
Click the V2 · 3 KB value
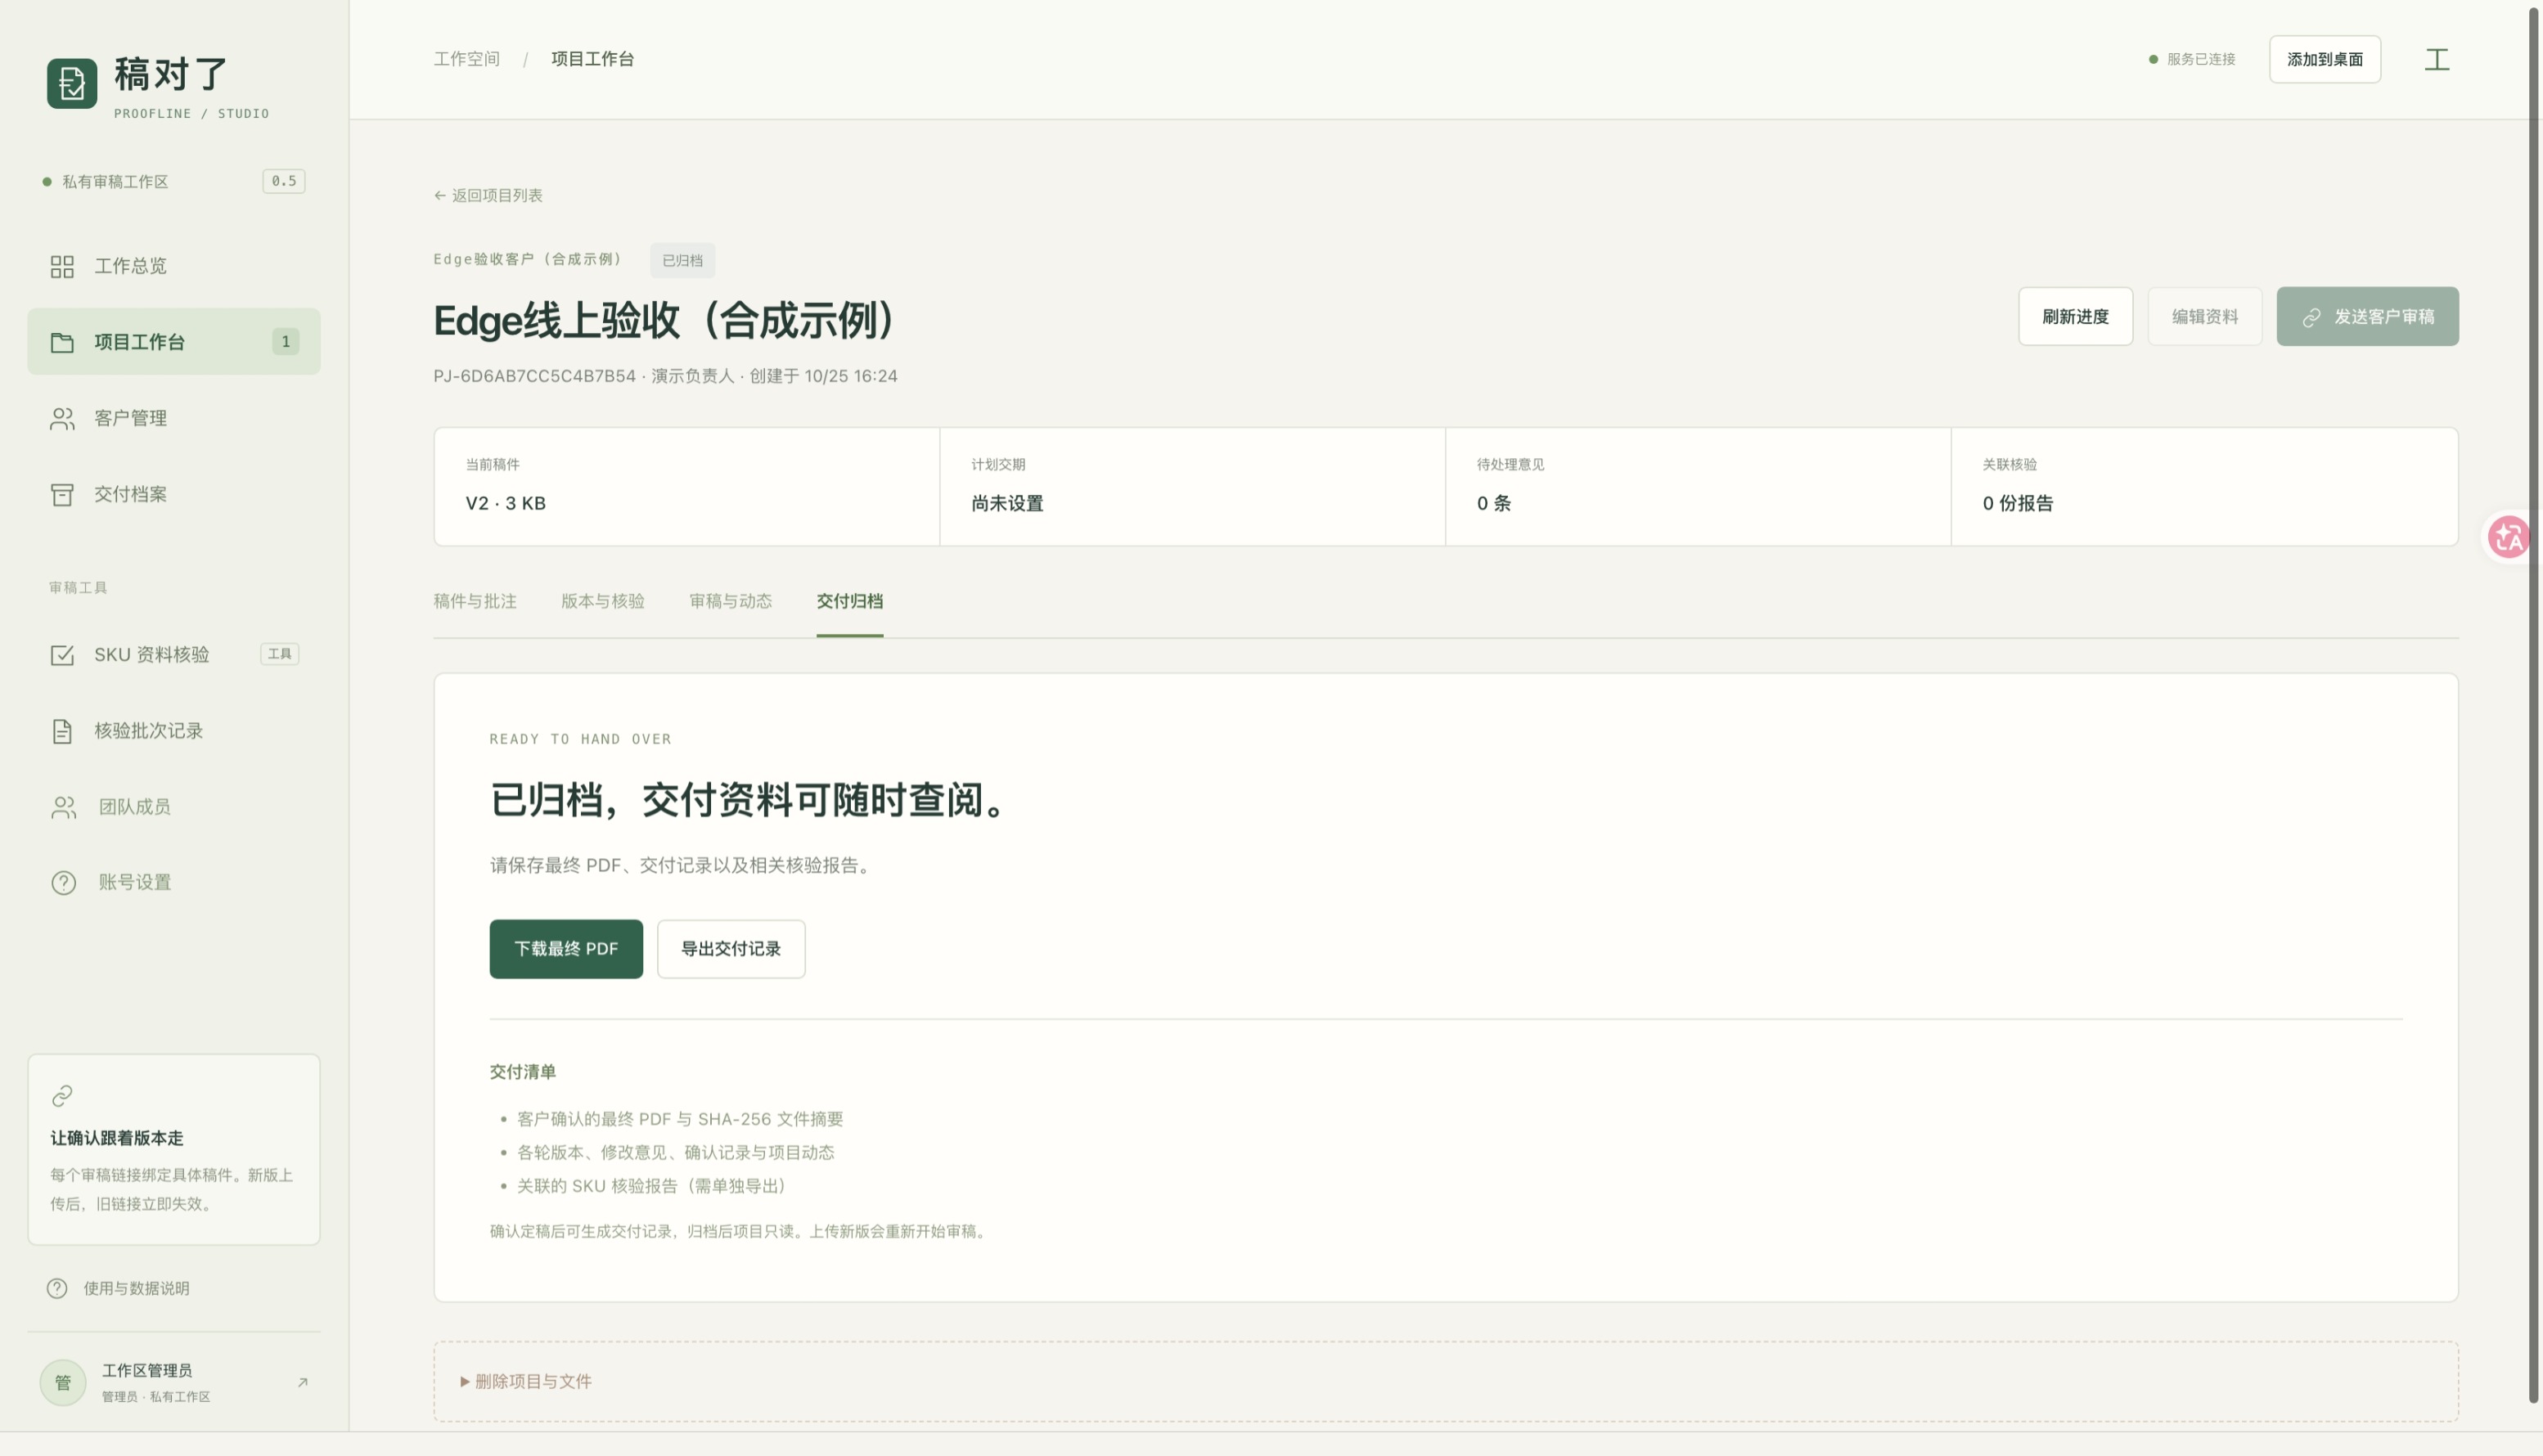pyautogui.click(x=506, y=503)
